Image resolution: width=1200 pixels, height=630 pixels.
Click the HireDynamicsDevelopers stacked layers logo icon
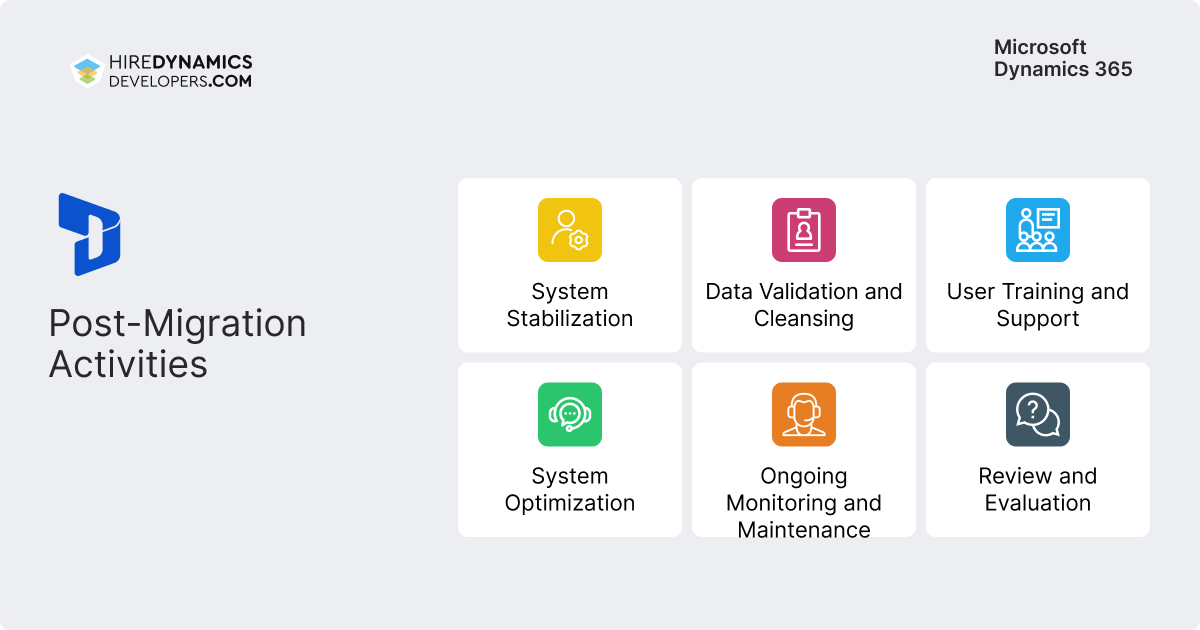[88, 71]
